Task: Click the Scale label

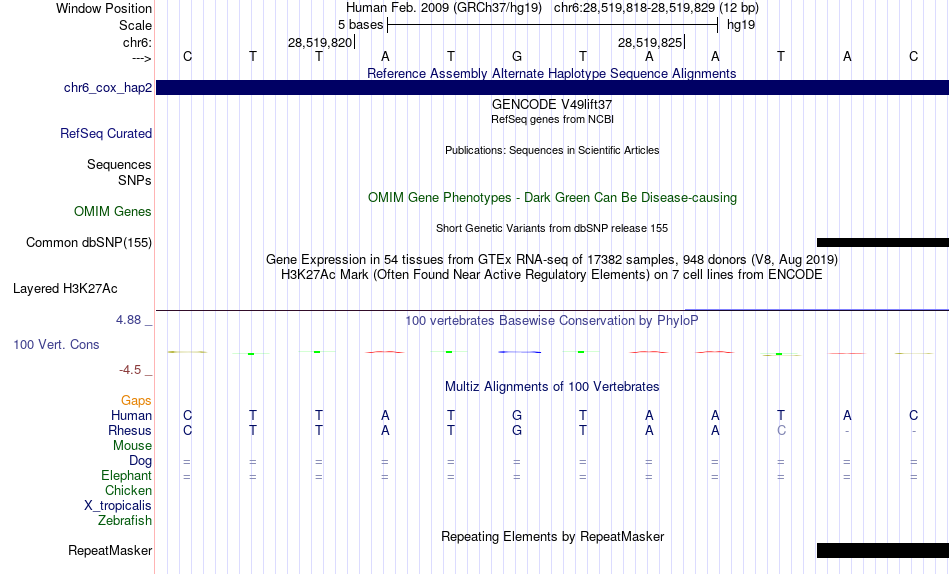Action: point(135,25)
